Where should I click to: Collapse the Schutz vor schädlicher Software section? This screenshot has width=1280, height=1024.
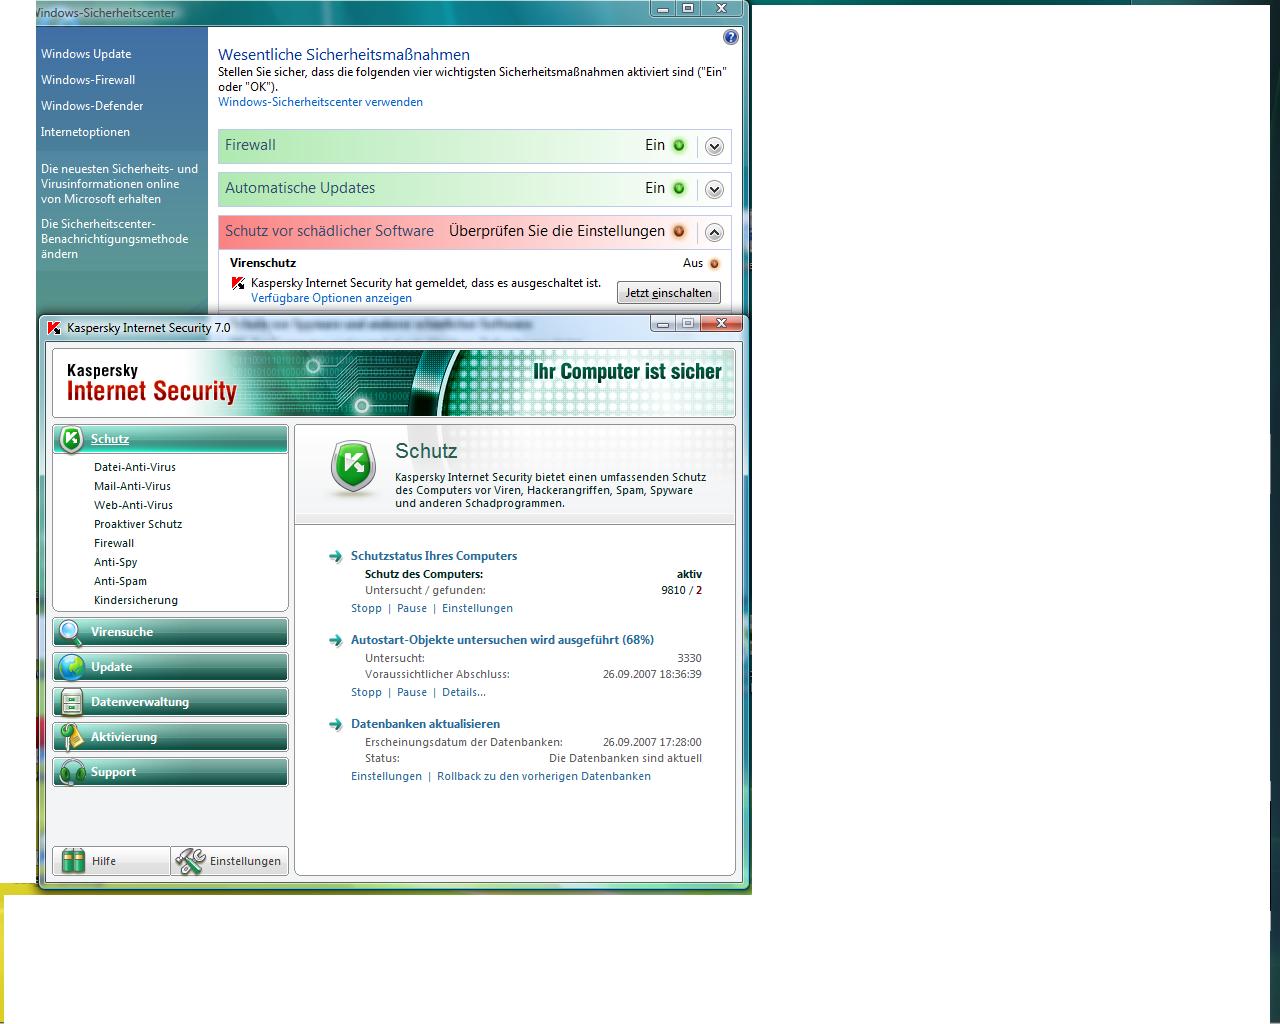(714, 232)
